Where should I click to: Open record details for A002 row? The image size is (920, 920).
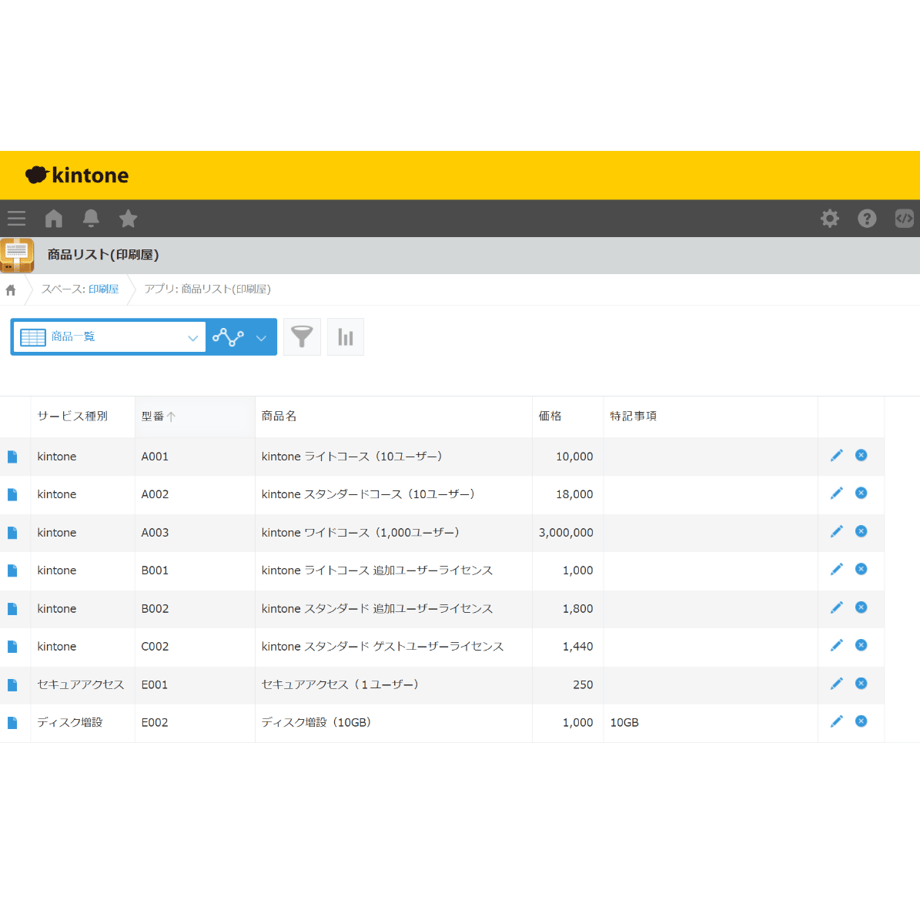pyautogui.click(x=12, y=495)
